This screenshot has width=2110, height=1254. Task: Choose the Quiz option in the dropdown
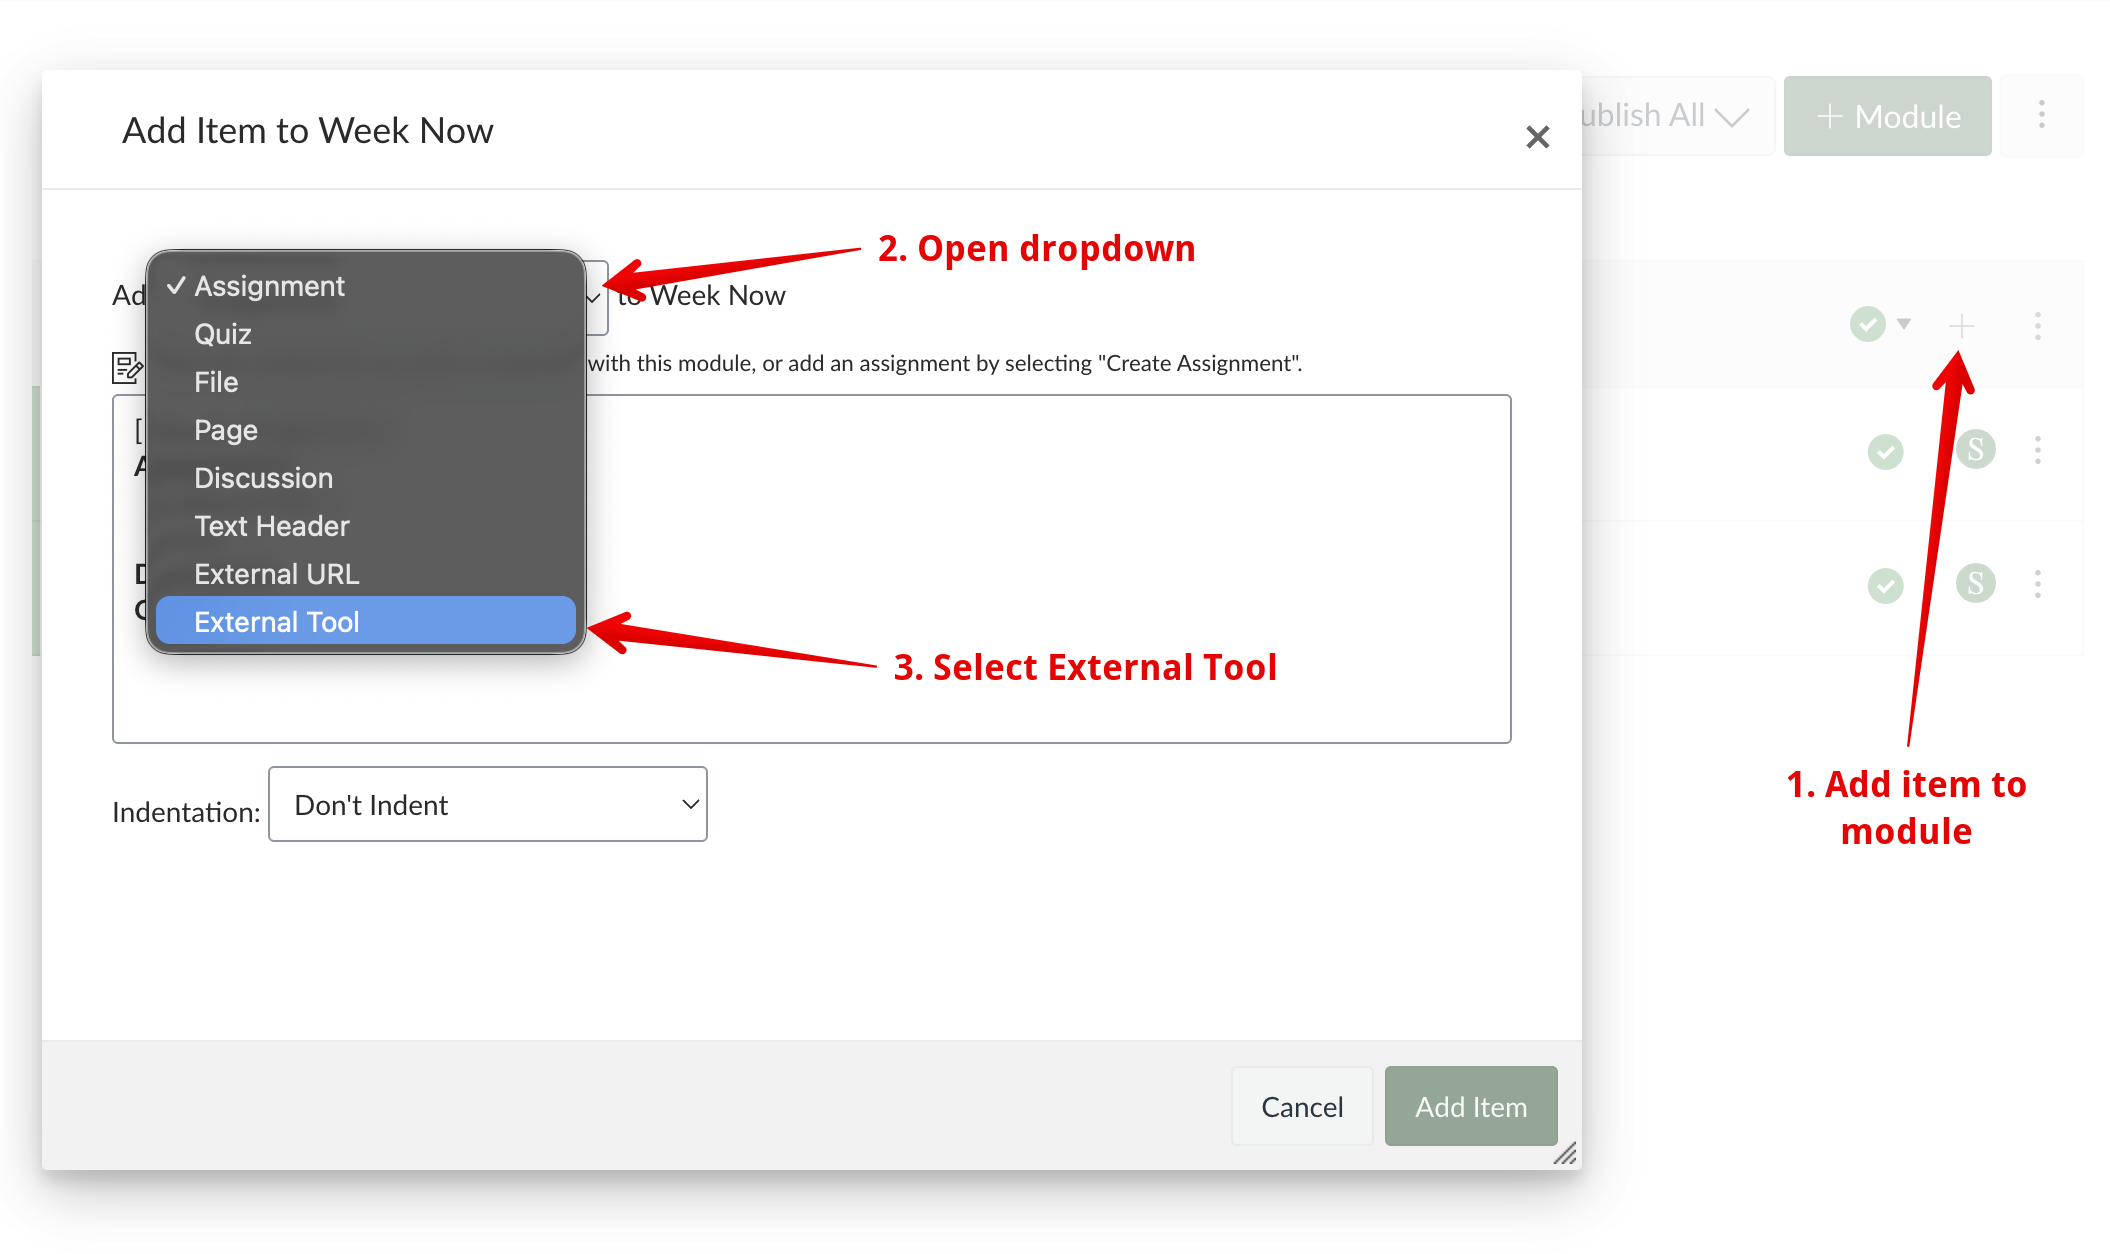223,334
